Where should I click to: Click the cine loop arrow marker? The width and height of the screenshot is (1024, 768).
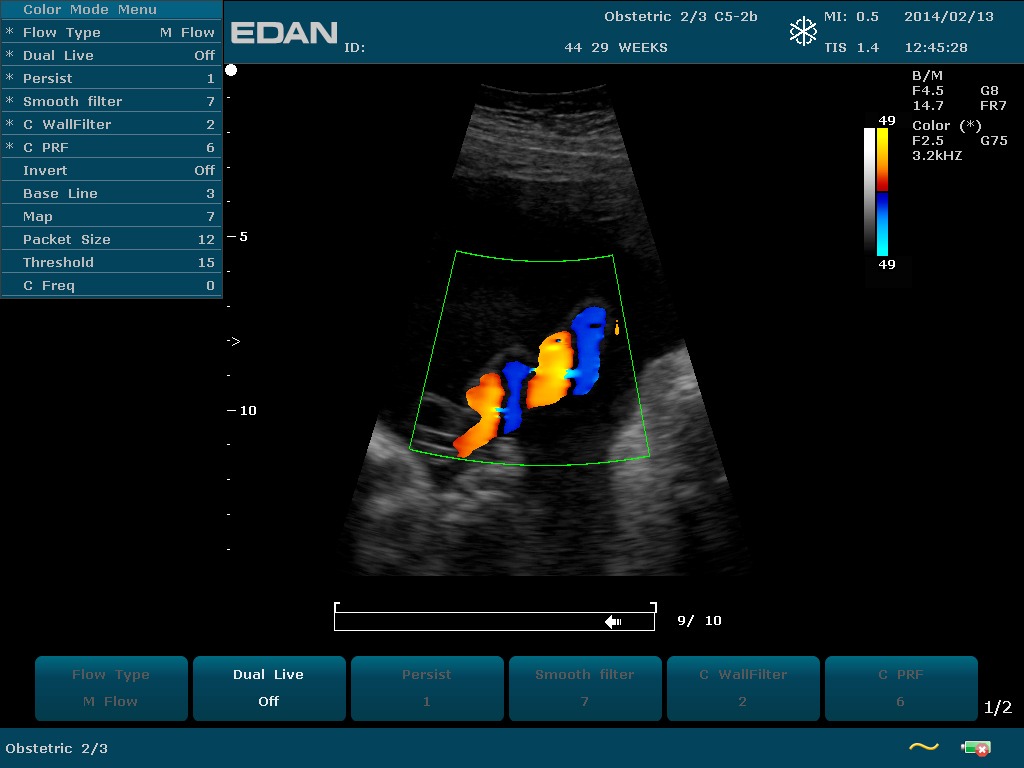coord(613,622)
